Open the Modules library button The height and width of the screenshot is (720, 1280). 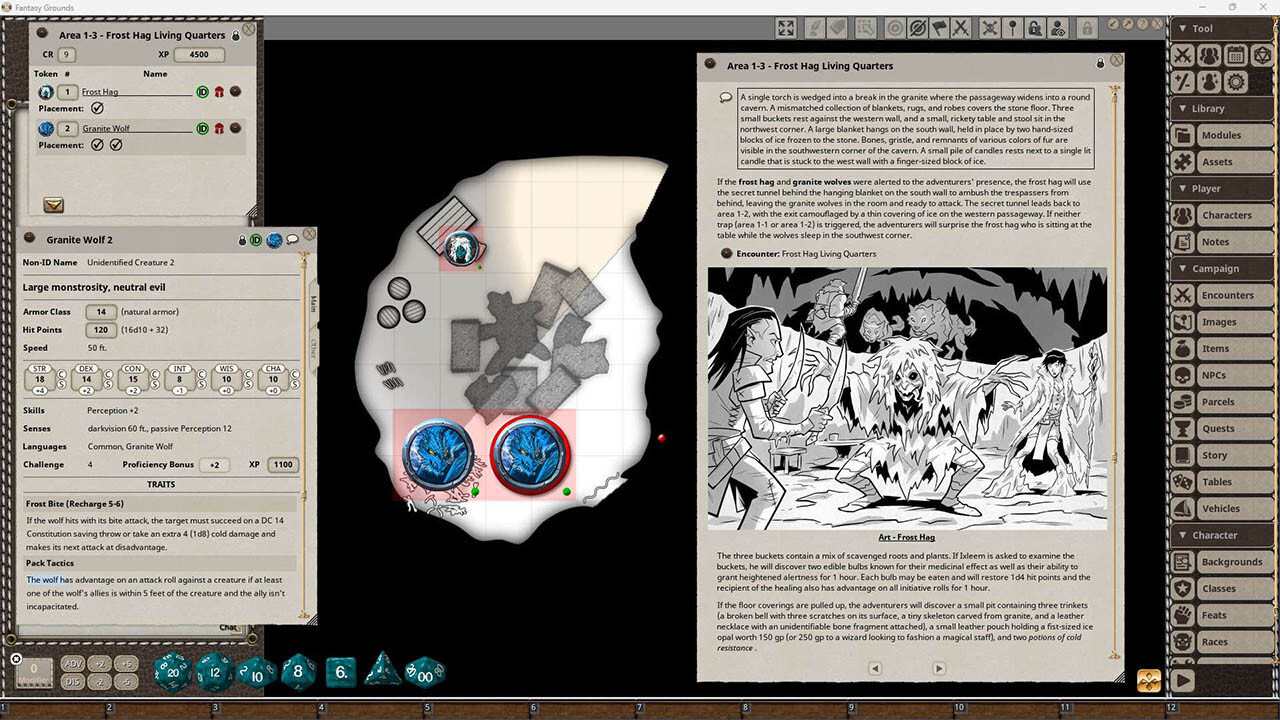1221,135
